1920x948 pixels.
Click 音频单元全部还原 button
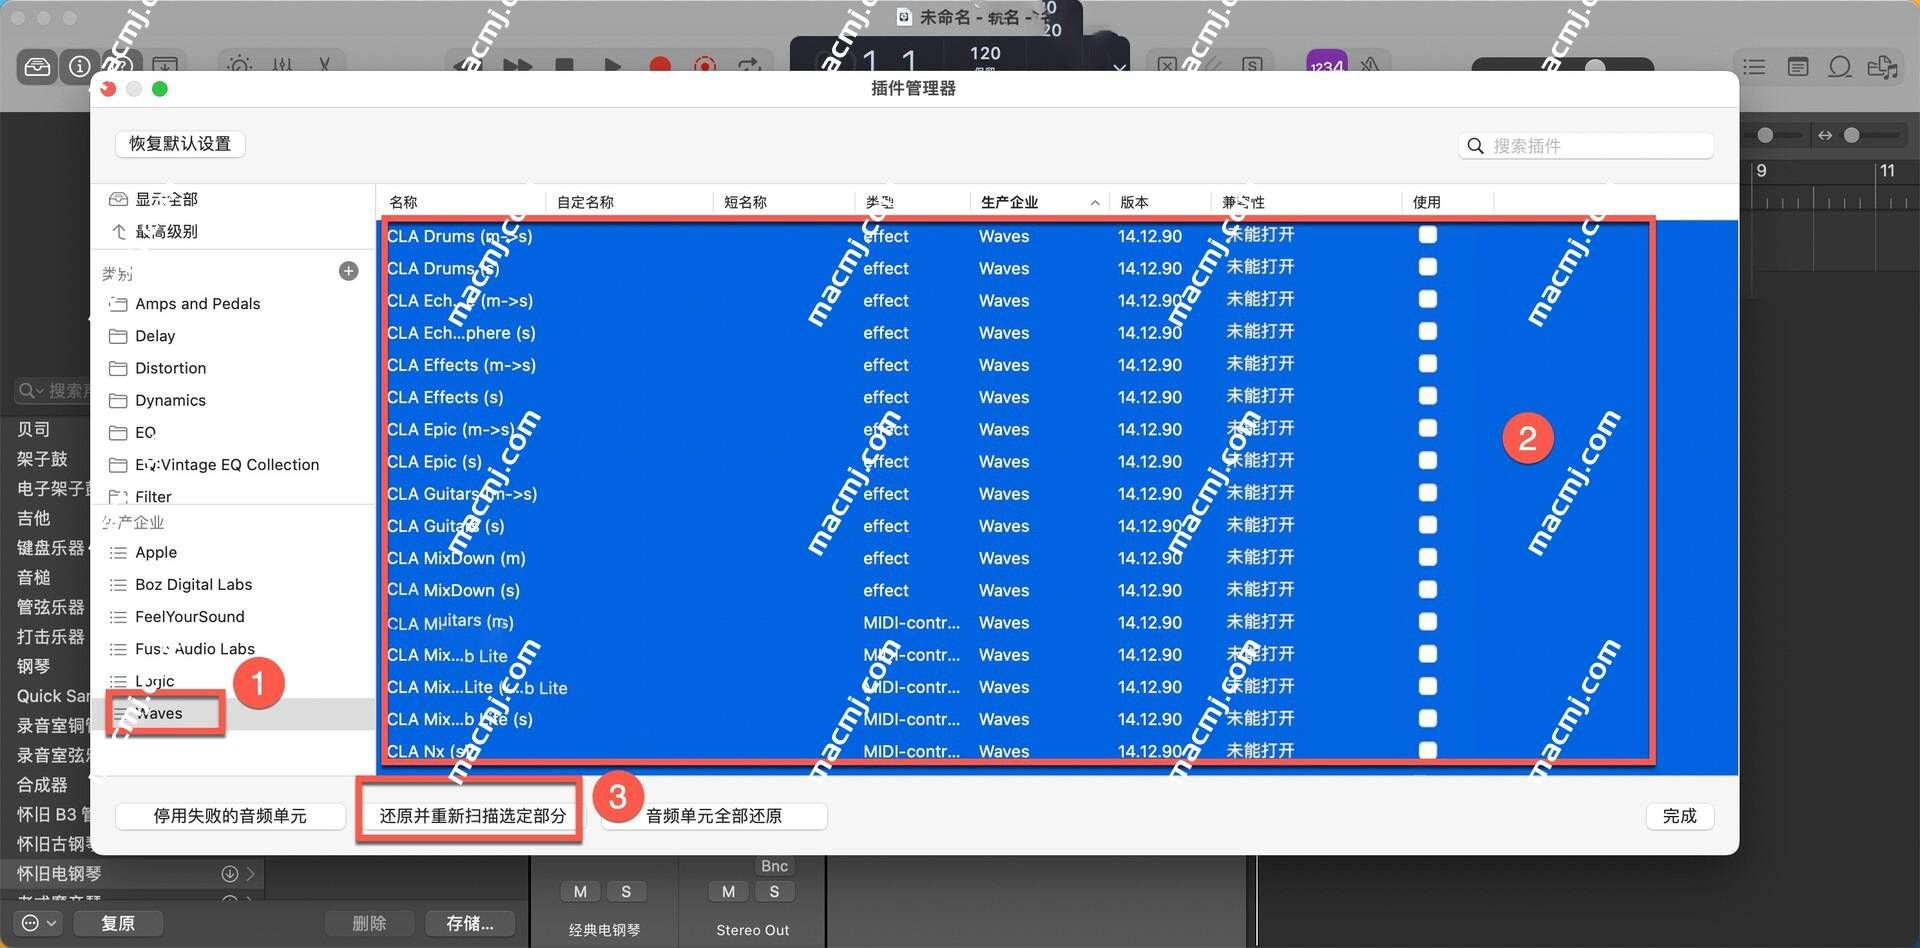[714, 816]
